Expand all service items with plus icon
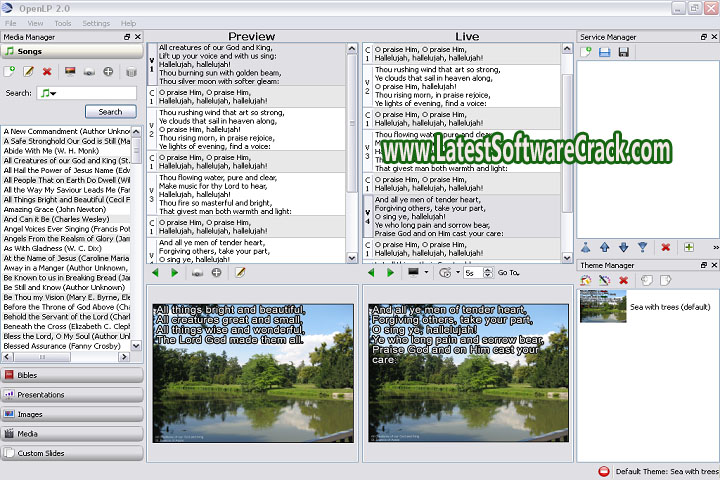Screen dimensions: 720x480 click(689, 247)
